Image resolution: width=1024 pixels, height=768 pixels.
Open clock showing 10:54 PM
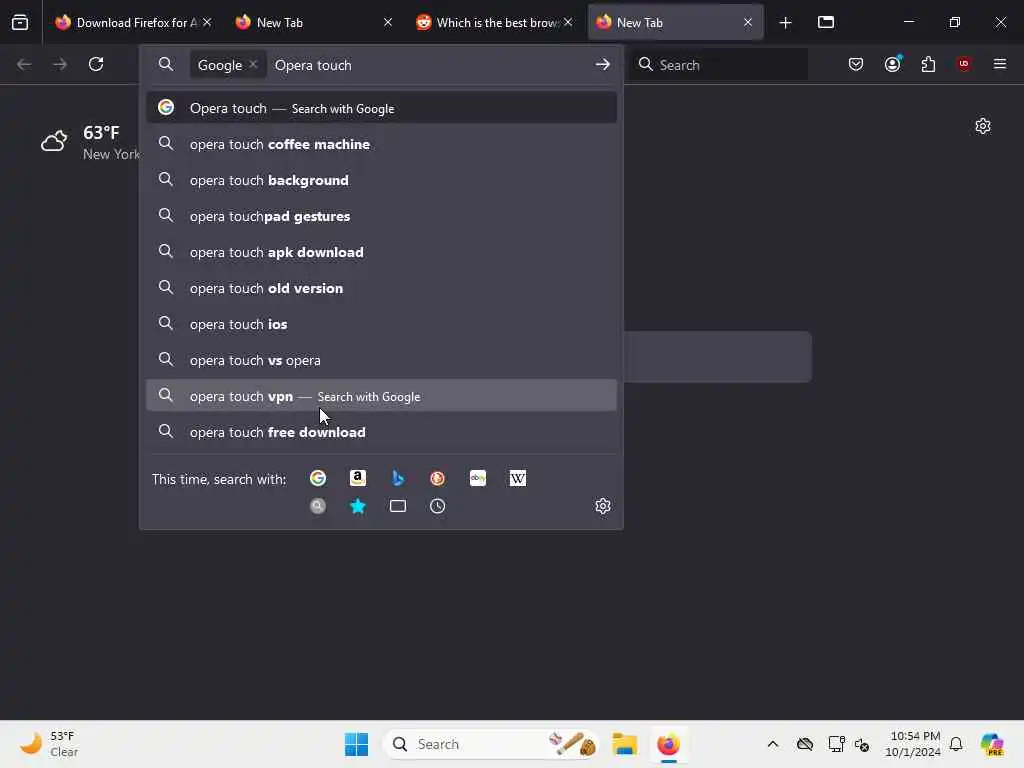(912, 744)
